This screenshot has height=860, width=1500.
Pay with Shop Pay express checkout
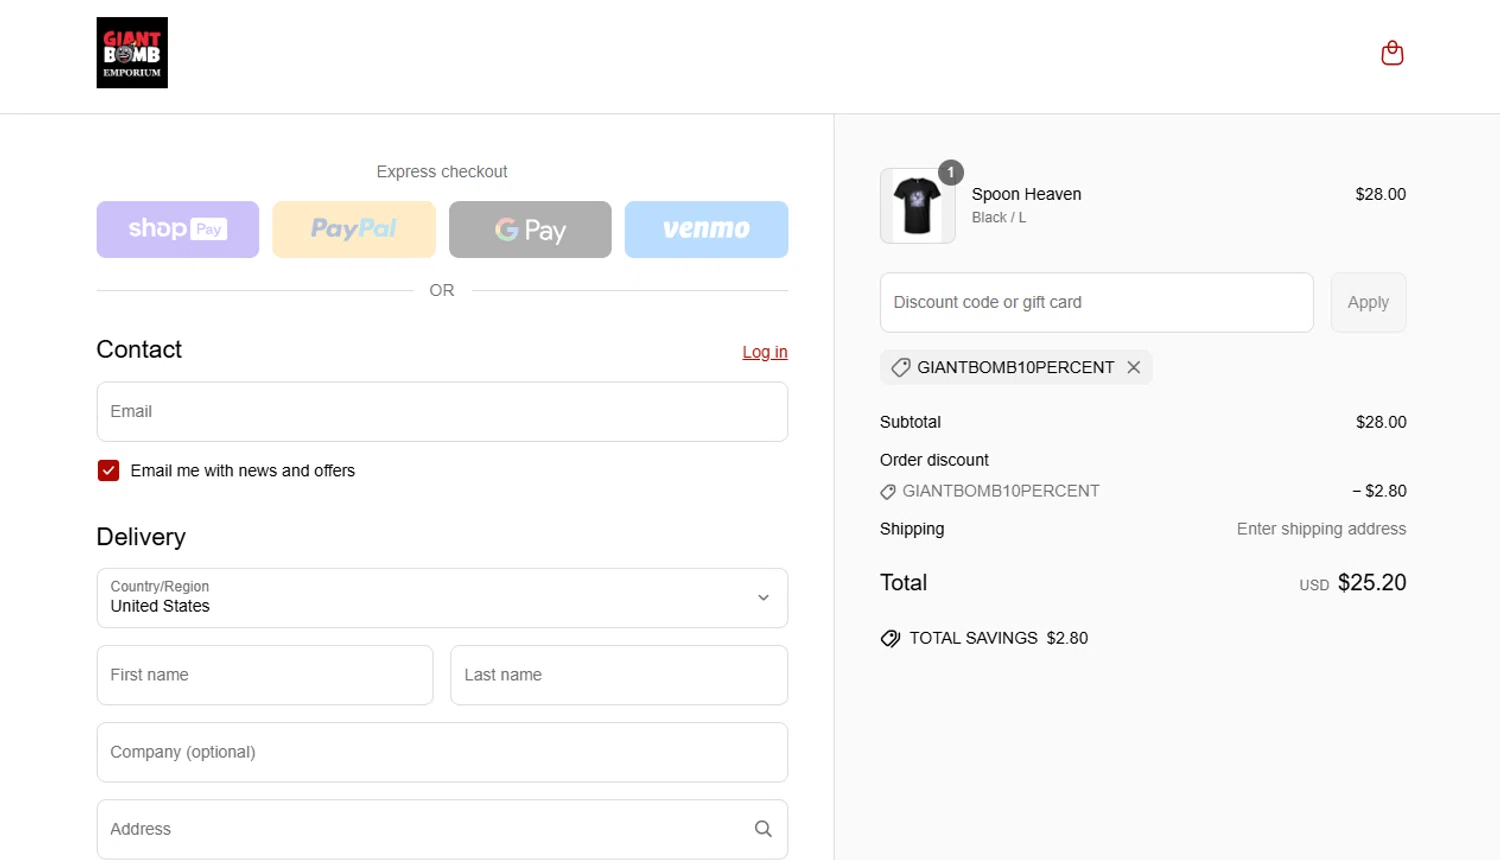(178, 229)
